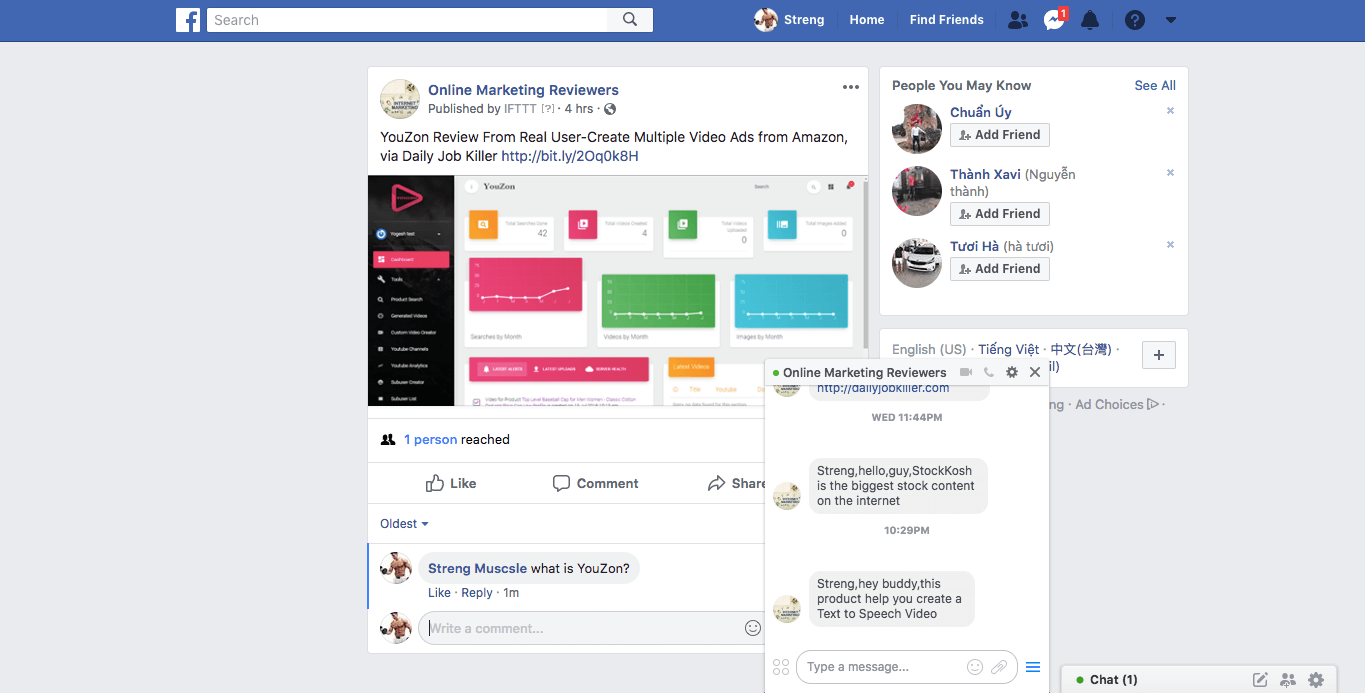Open the help question mark icon
The width and height of the screenshot is (1365, 693).
tap(1134, 20)
